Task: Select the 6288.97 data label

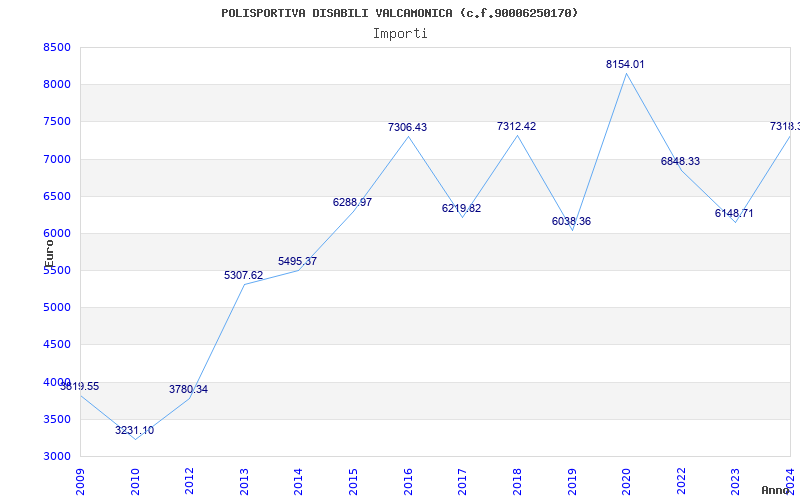Action: [x=352, y=203]
